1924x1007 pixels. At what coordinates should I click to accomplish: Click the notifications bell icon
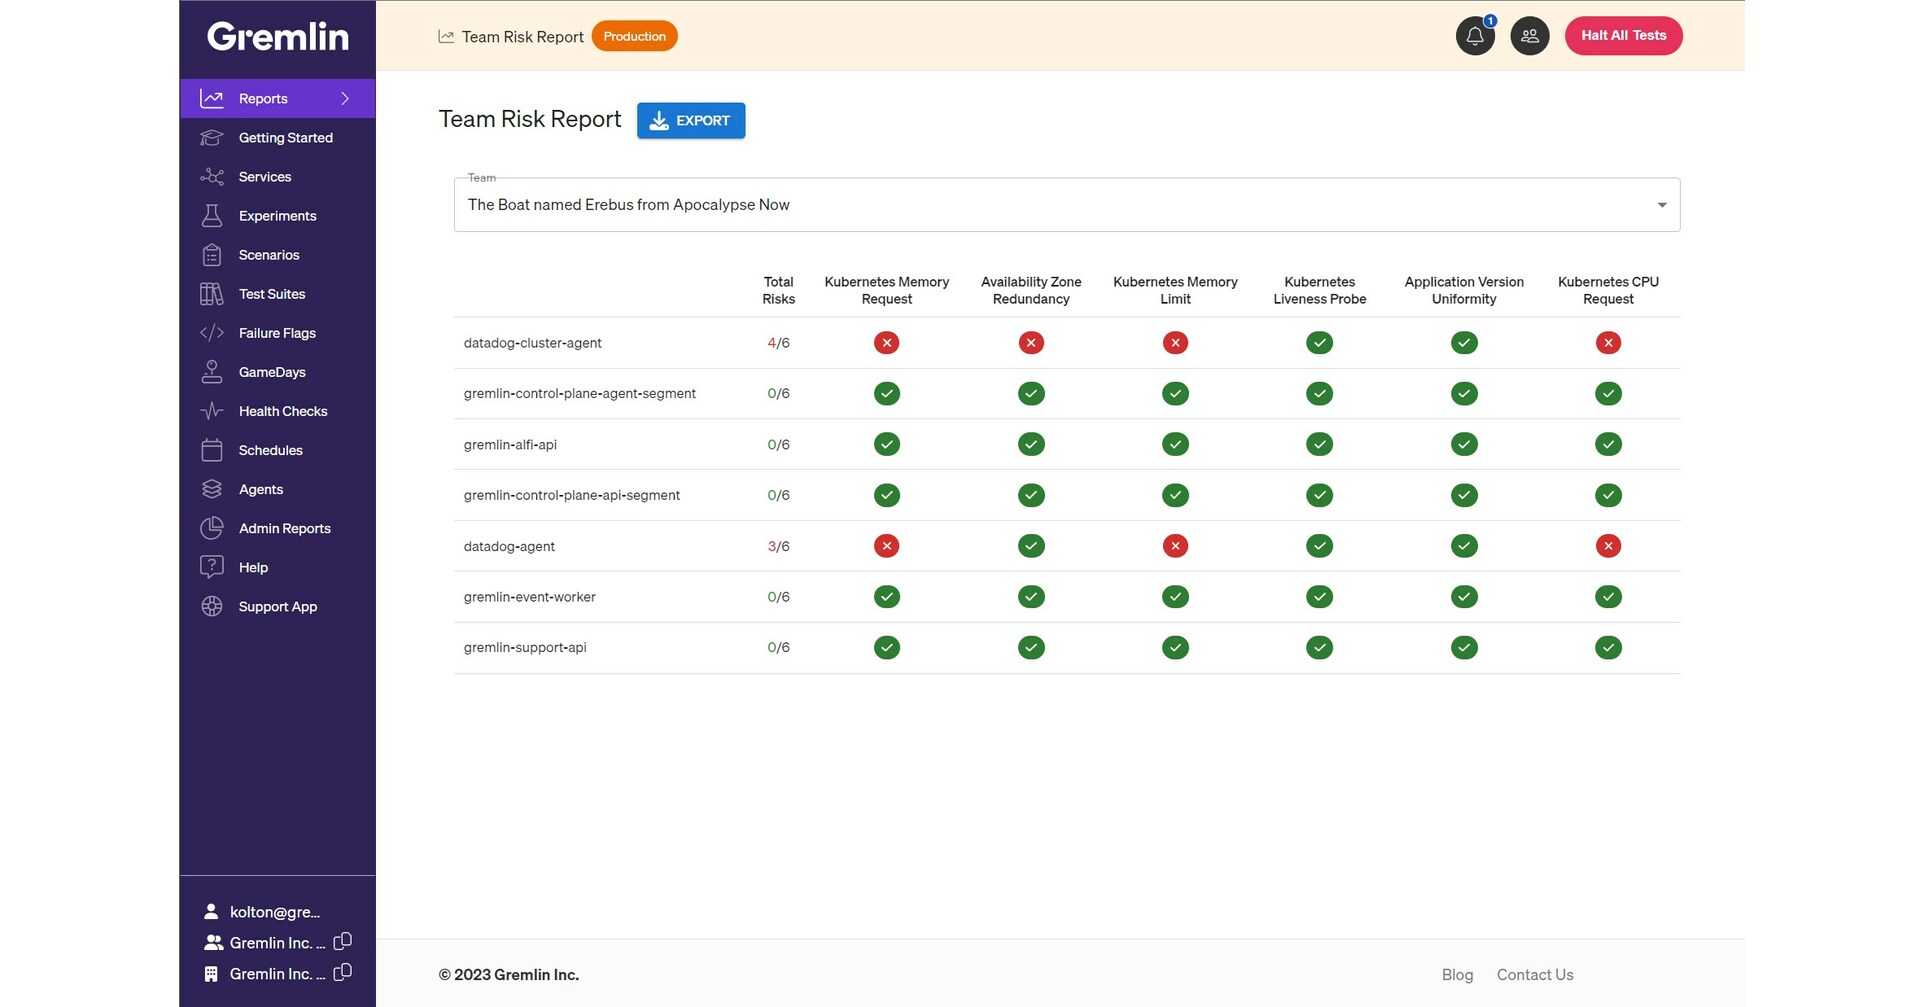(1474, 35)
